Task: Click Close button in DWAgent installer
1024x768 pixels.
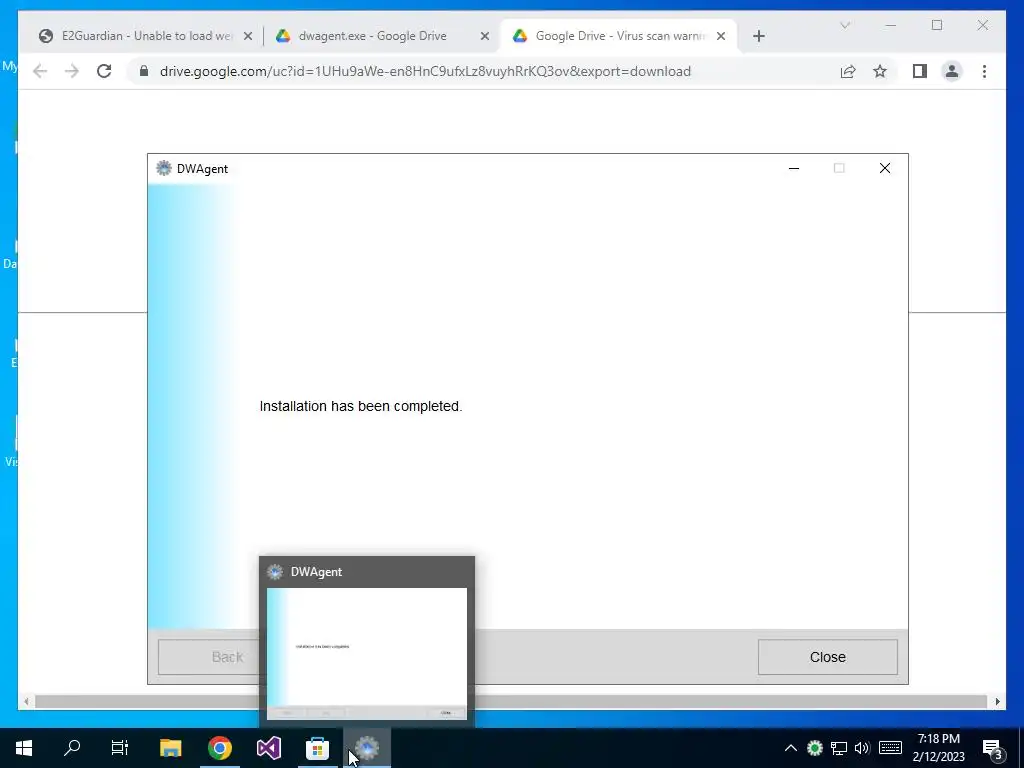Action: [827, 657]
